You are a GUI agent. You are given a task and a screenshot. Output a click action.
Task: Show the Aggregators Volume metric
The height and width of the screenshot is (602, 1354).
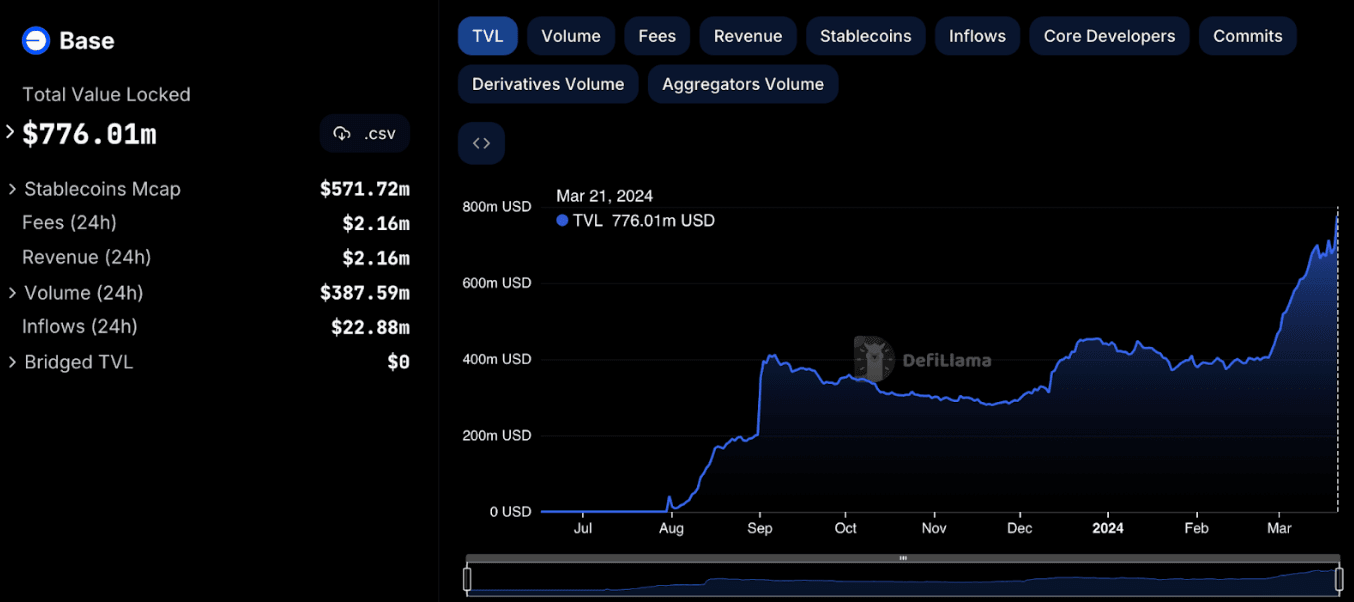tap(742, 84)
